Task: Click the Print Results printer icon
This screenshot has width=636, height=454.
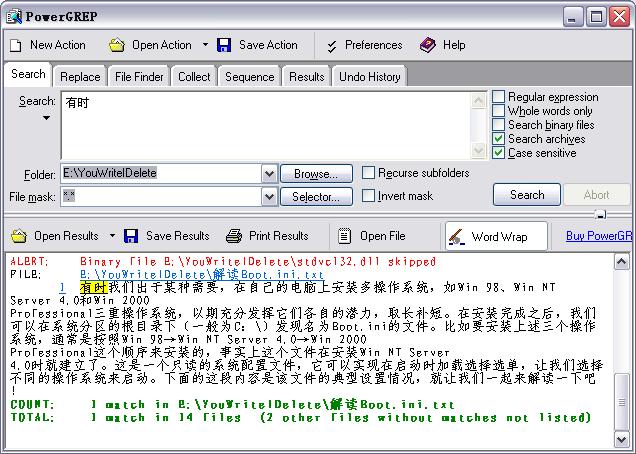Action: tap(234, 236)
